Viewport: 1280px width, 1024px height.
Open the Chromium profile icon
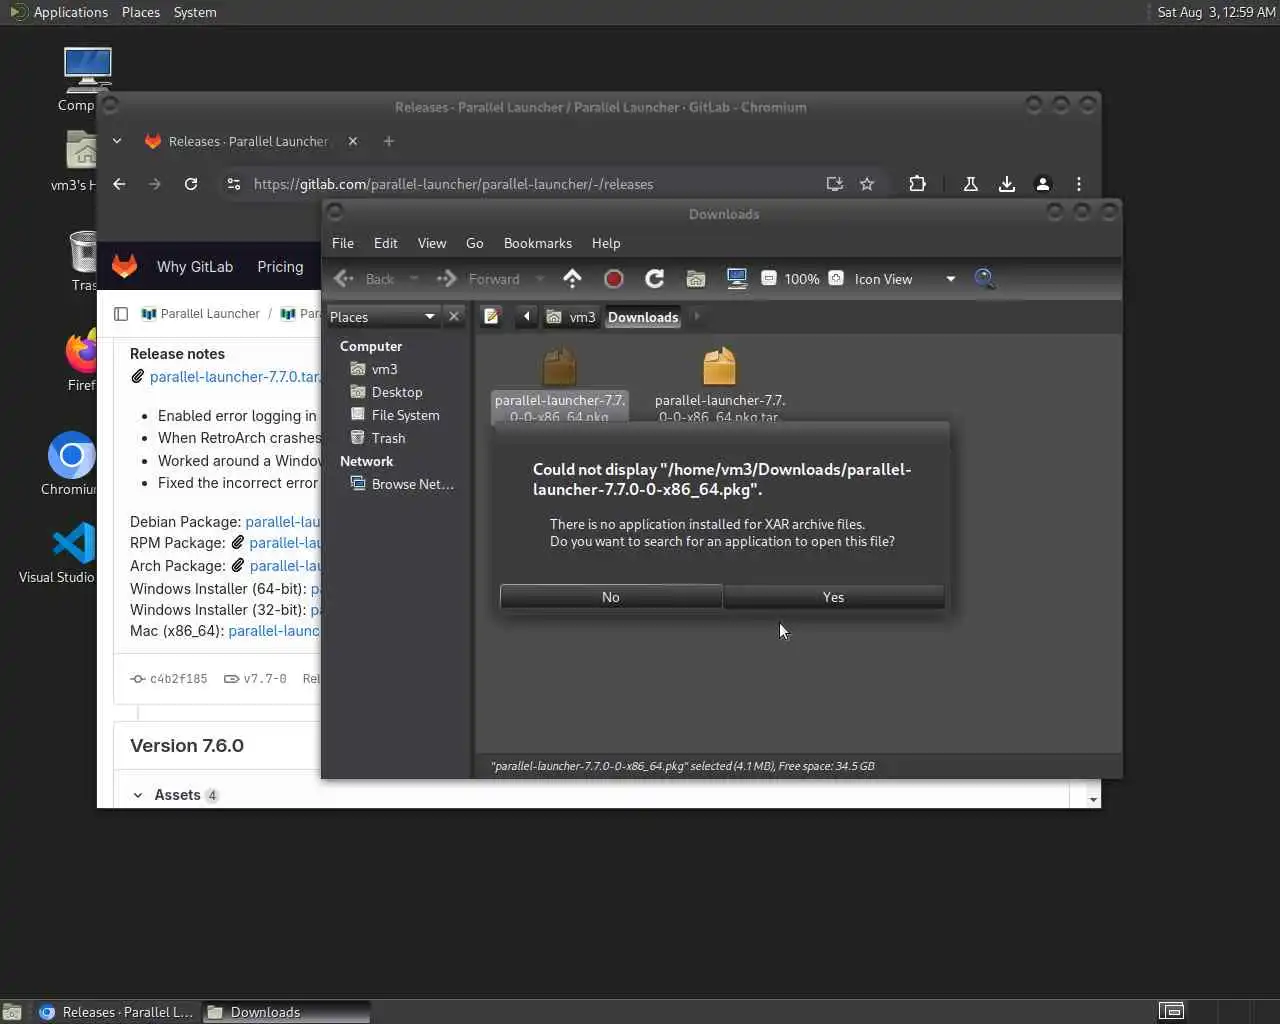pyautogui.click(x=1042, y=184)
